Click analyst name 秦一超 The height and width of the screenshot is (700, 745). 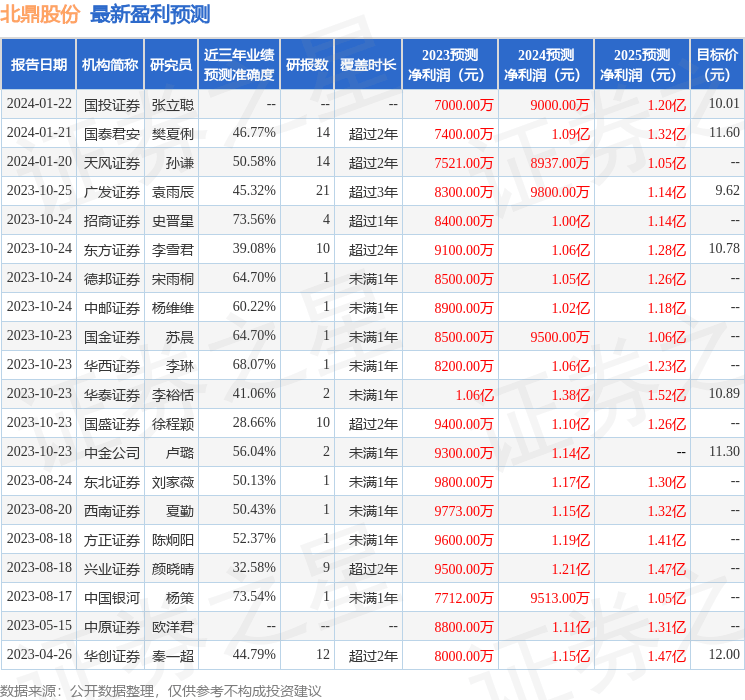pyautogui.click(x=172, y=656)
